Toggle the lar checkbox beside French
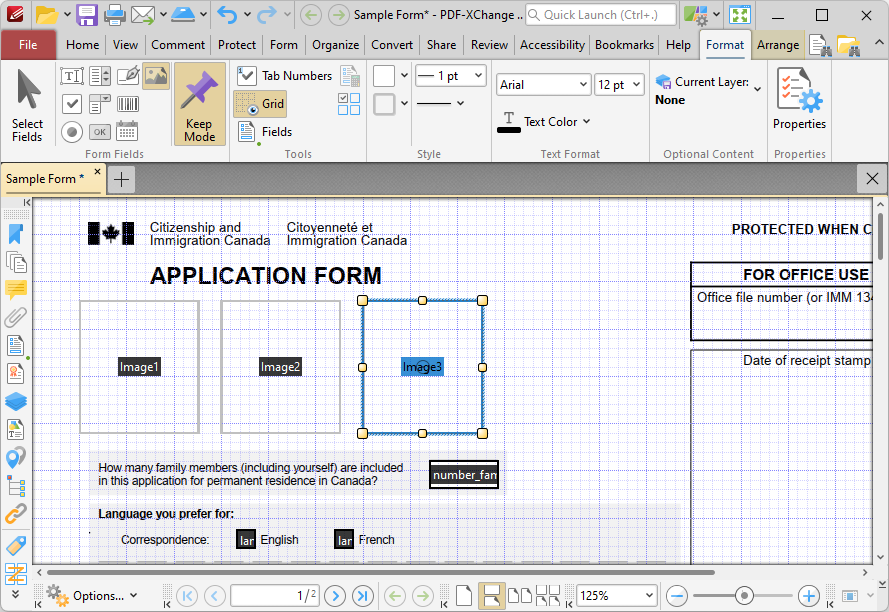Viewport: 889px width, 612px height. coord(344,540)
